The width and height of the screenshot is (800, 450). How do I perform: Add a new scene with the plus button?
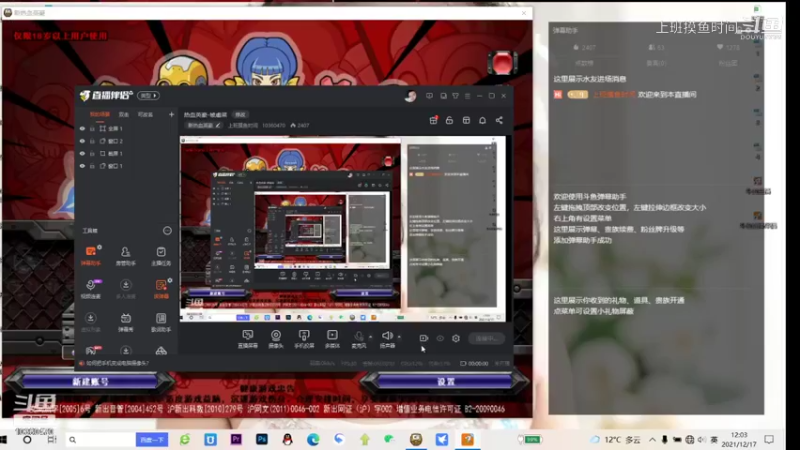(x=171, y=115)
